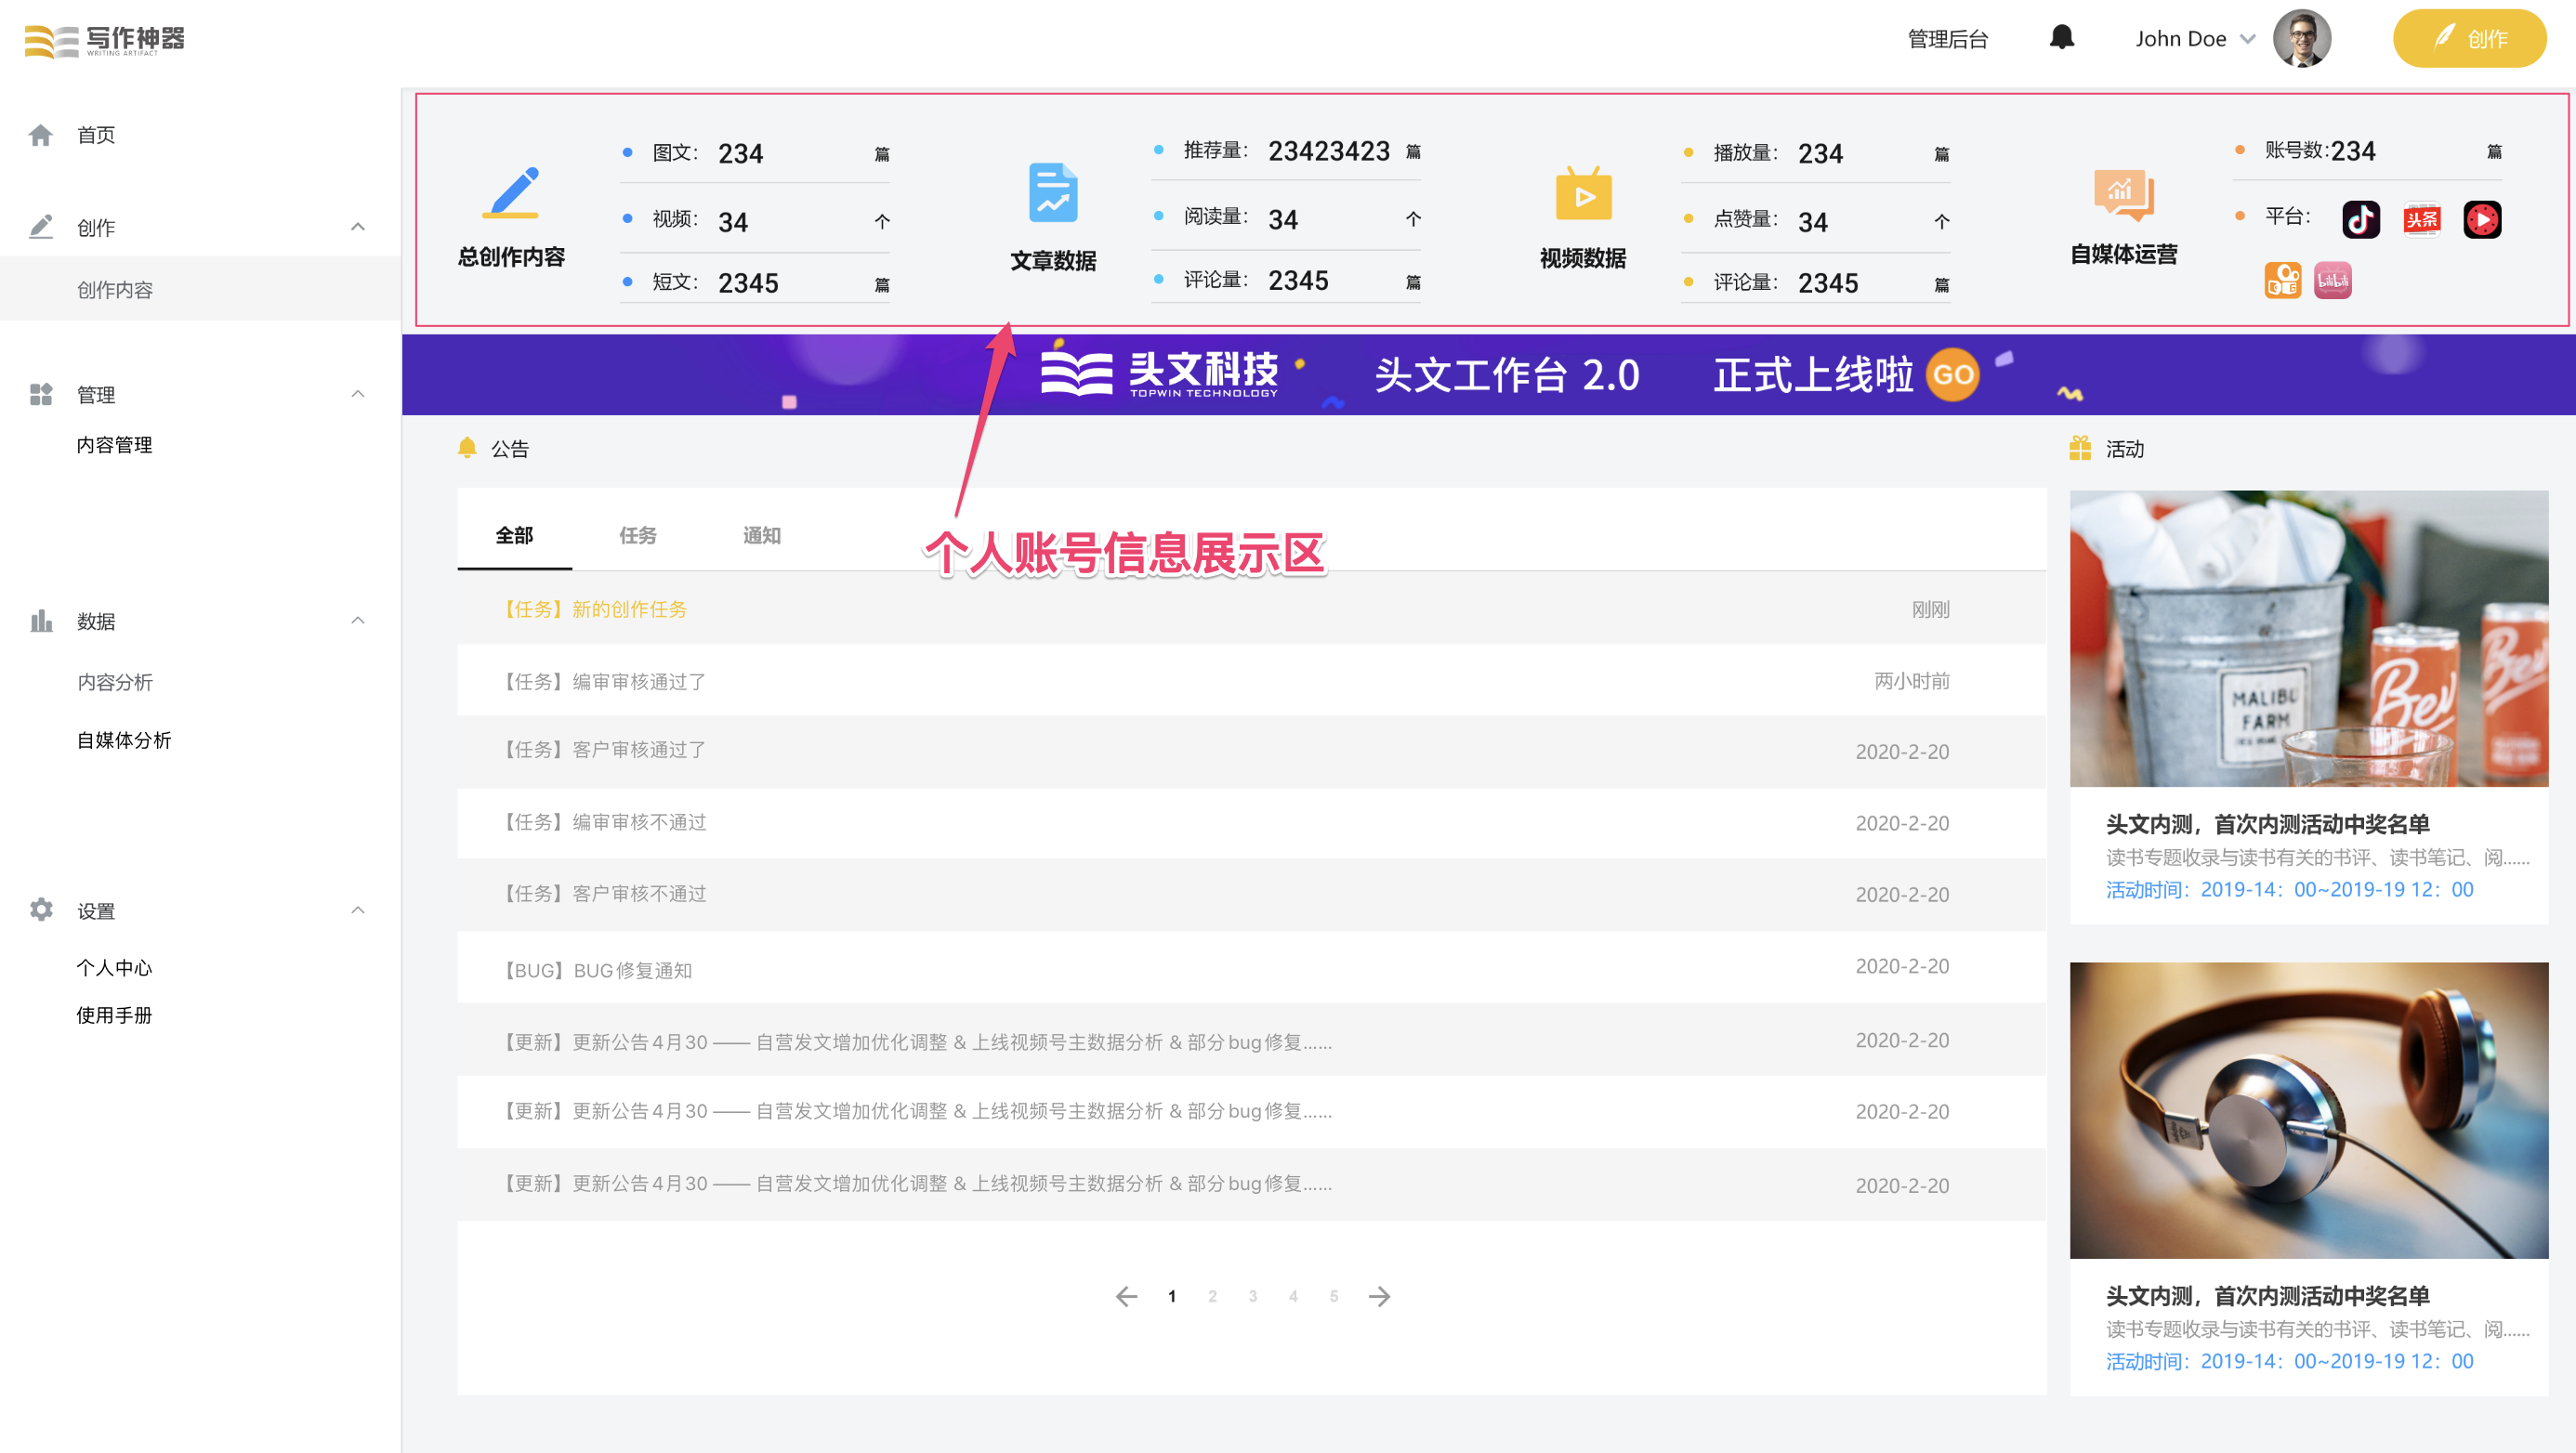2576x1453 pixels.
Task: Click the TikTok platform icon
Action: pyautogui.click(x=2360, y=219)
